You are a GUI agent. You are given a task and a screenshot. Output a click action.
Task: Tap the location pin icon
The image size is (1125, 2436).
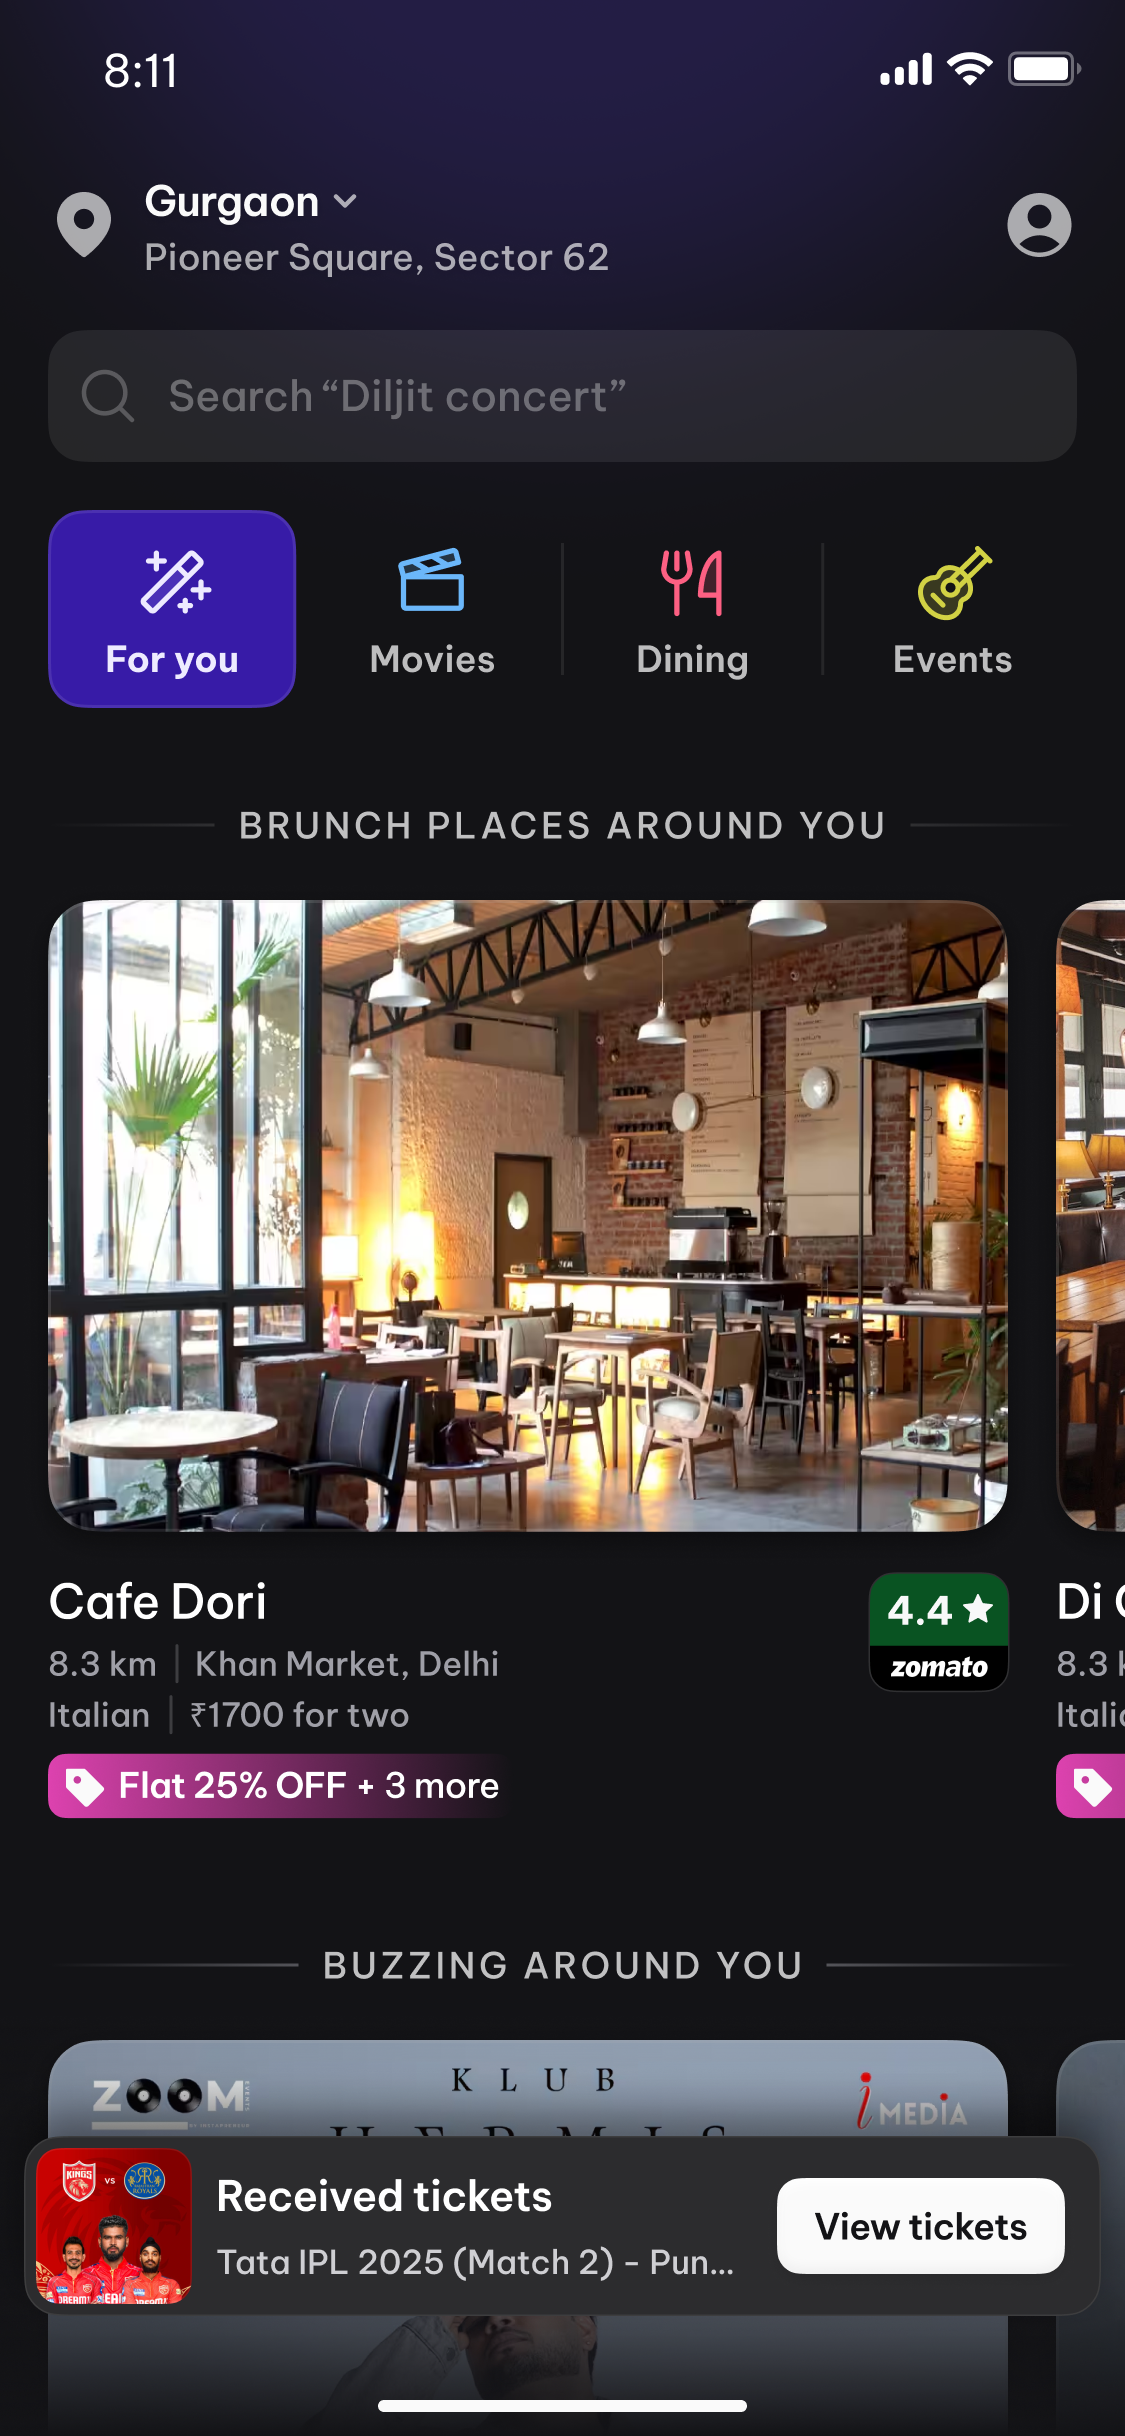click(84, 225)
